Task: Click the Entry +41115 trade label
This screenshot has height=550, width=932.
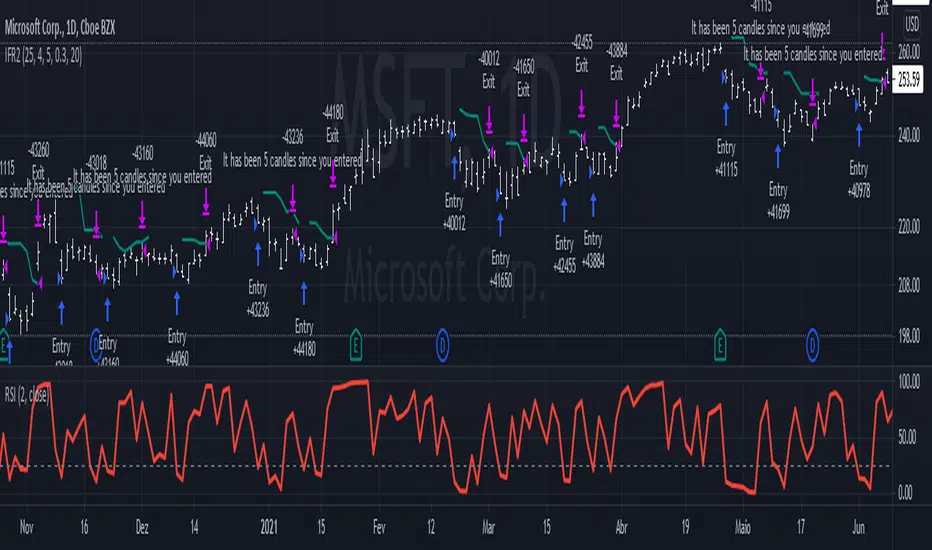Action: (726, 158)
